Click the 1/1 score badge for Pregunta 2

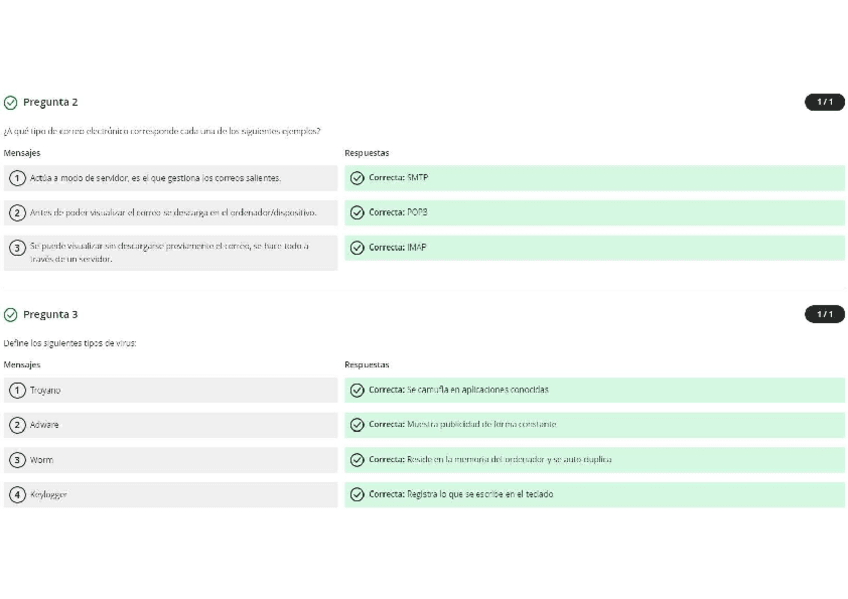824,102
